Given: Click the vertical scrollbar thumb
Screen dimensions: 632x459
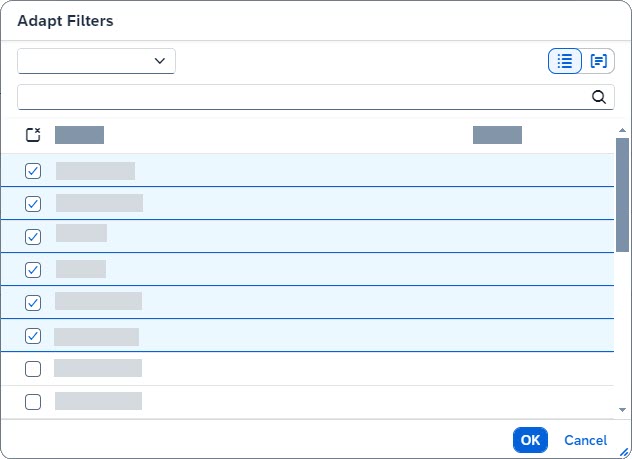Looking at the screenshot, I should click(x=622, y=195).
